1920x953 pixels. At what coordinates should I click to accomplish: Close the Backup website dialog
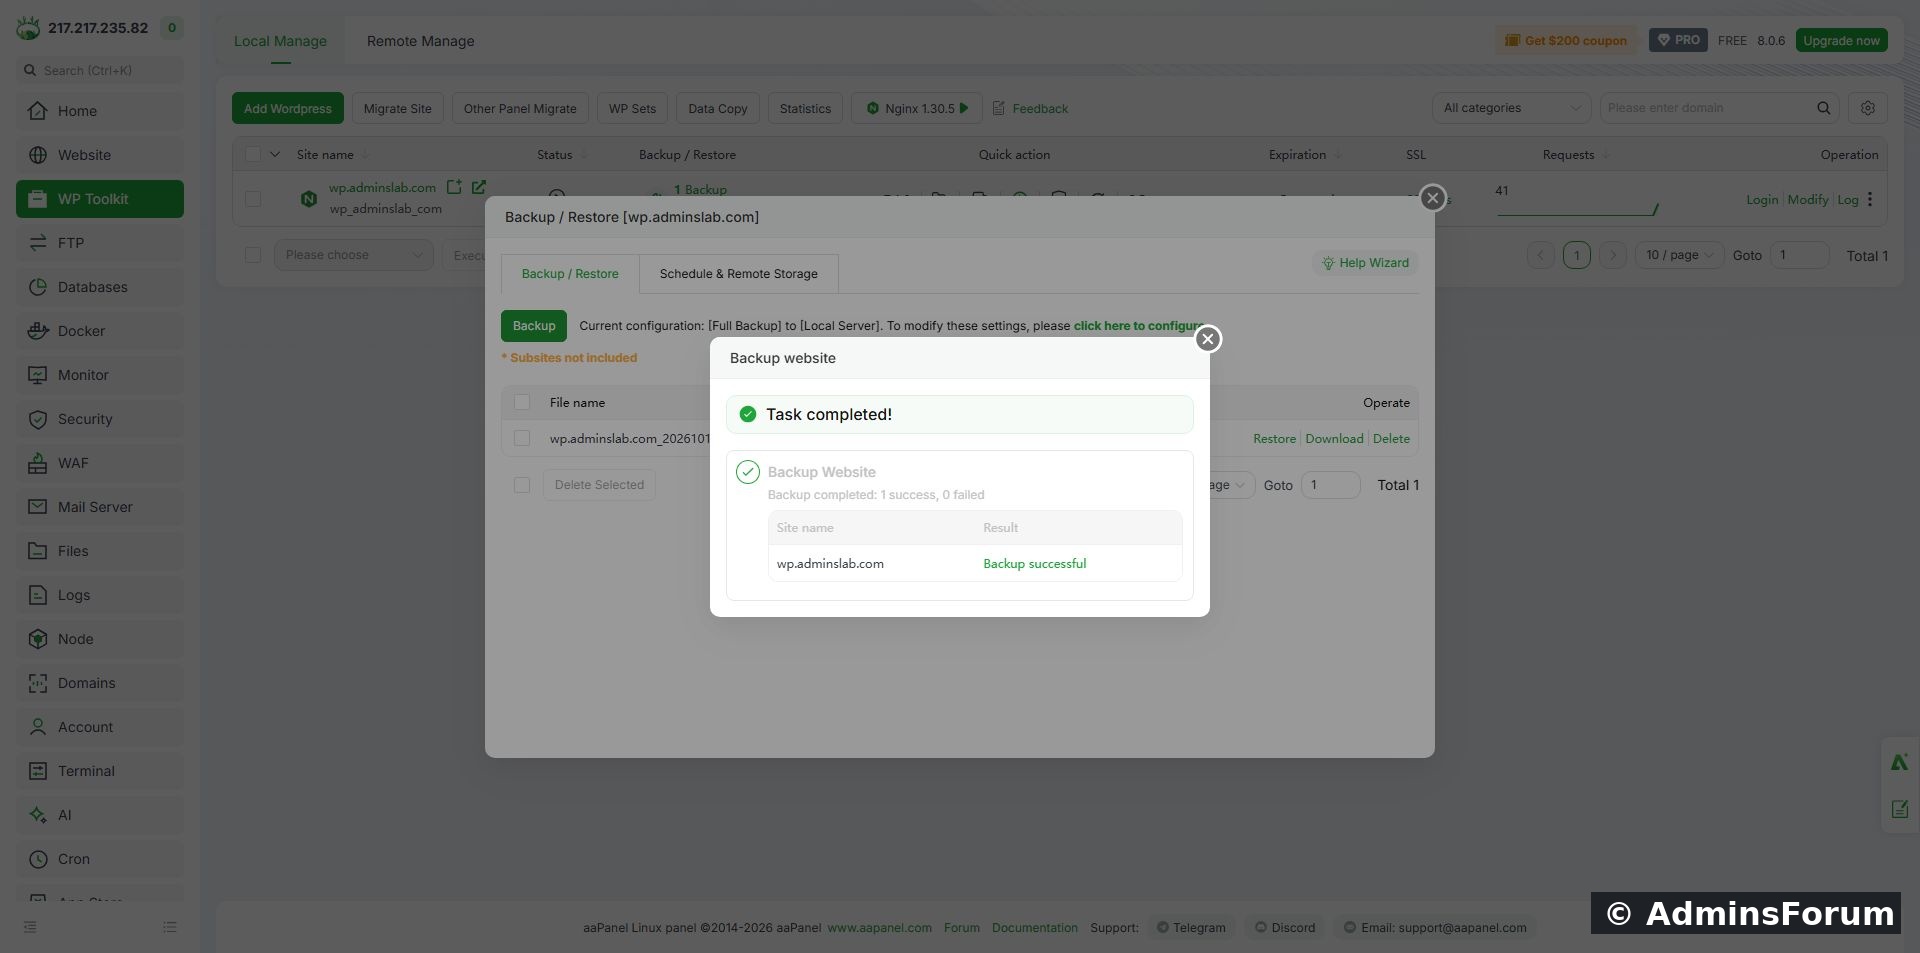pyautogui.click(x=1208, y=339)
